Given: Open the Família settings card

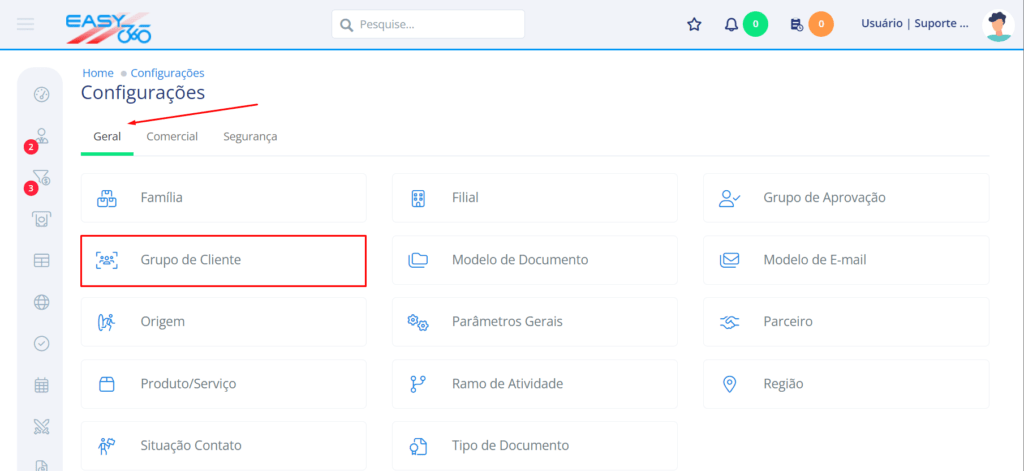Looking at the screenshot, I should [x=223, y=198].
